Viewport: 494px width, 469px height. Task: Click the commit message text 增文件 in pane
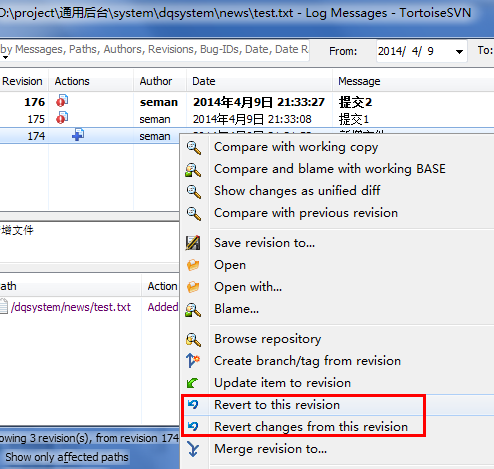tap(17, 230)
